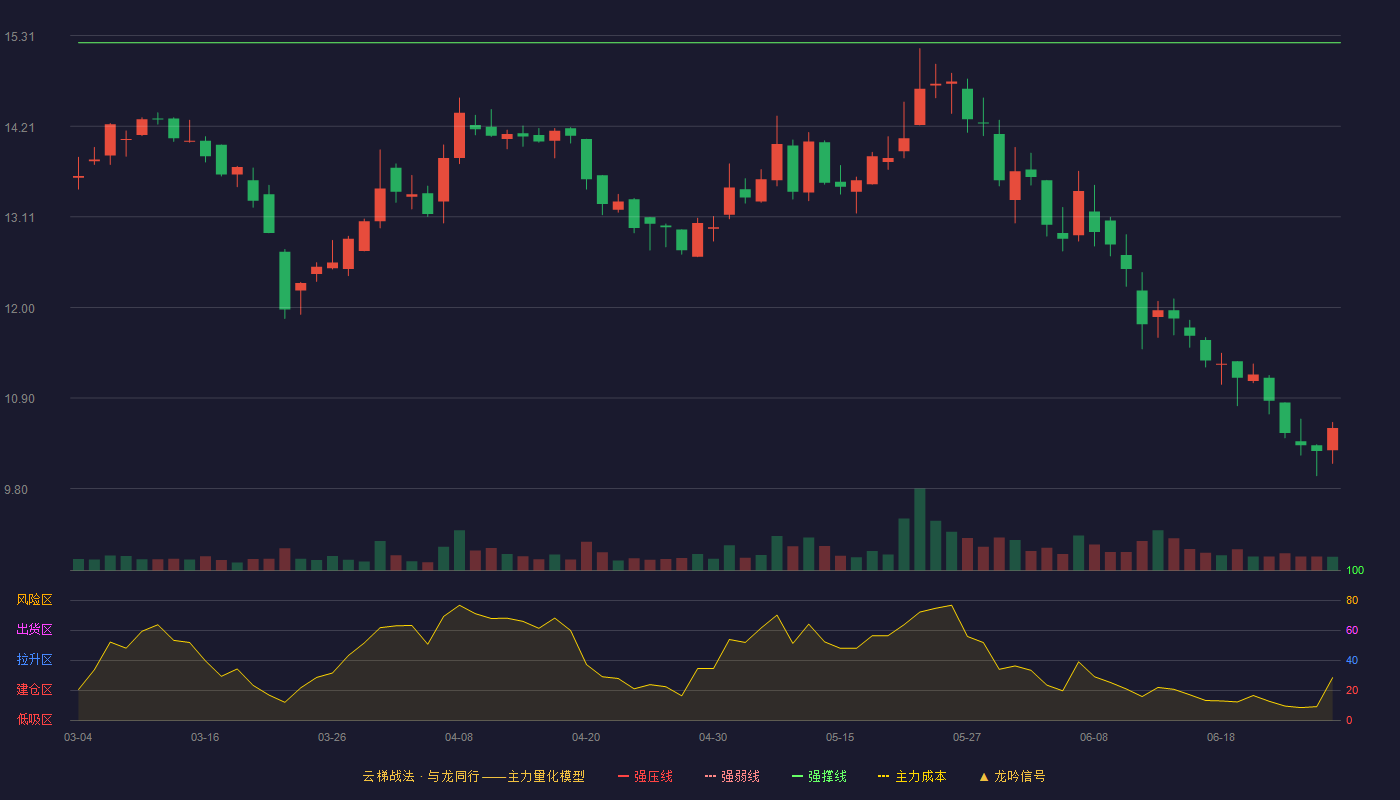Click the 04-08 date label
The height and width of the screenshot is (800, 1400).
click(x=459, y=737)
